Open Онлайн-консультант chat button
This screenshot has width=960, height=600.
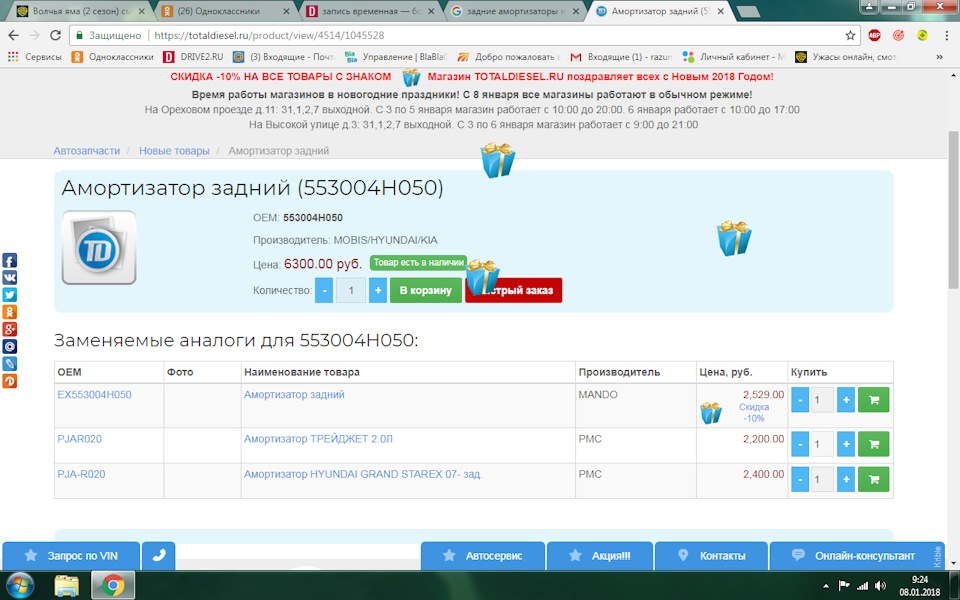click(x=857, y=556)
